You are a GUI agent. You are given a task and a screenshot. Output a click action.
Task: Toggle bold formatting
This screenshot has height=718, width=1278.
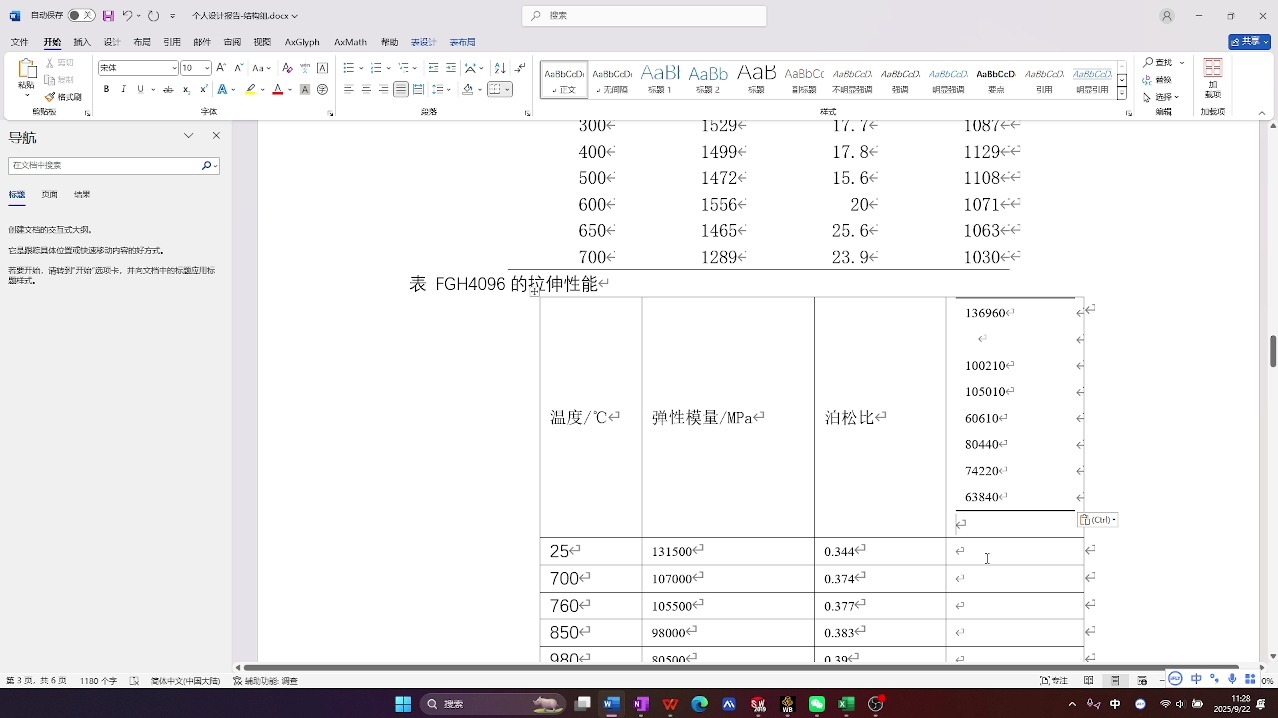106,89
